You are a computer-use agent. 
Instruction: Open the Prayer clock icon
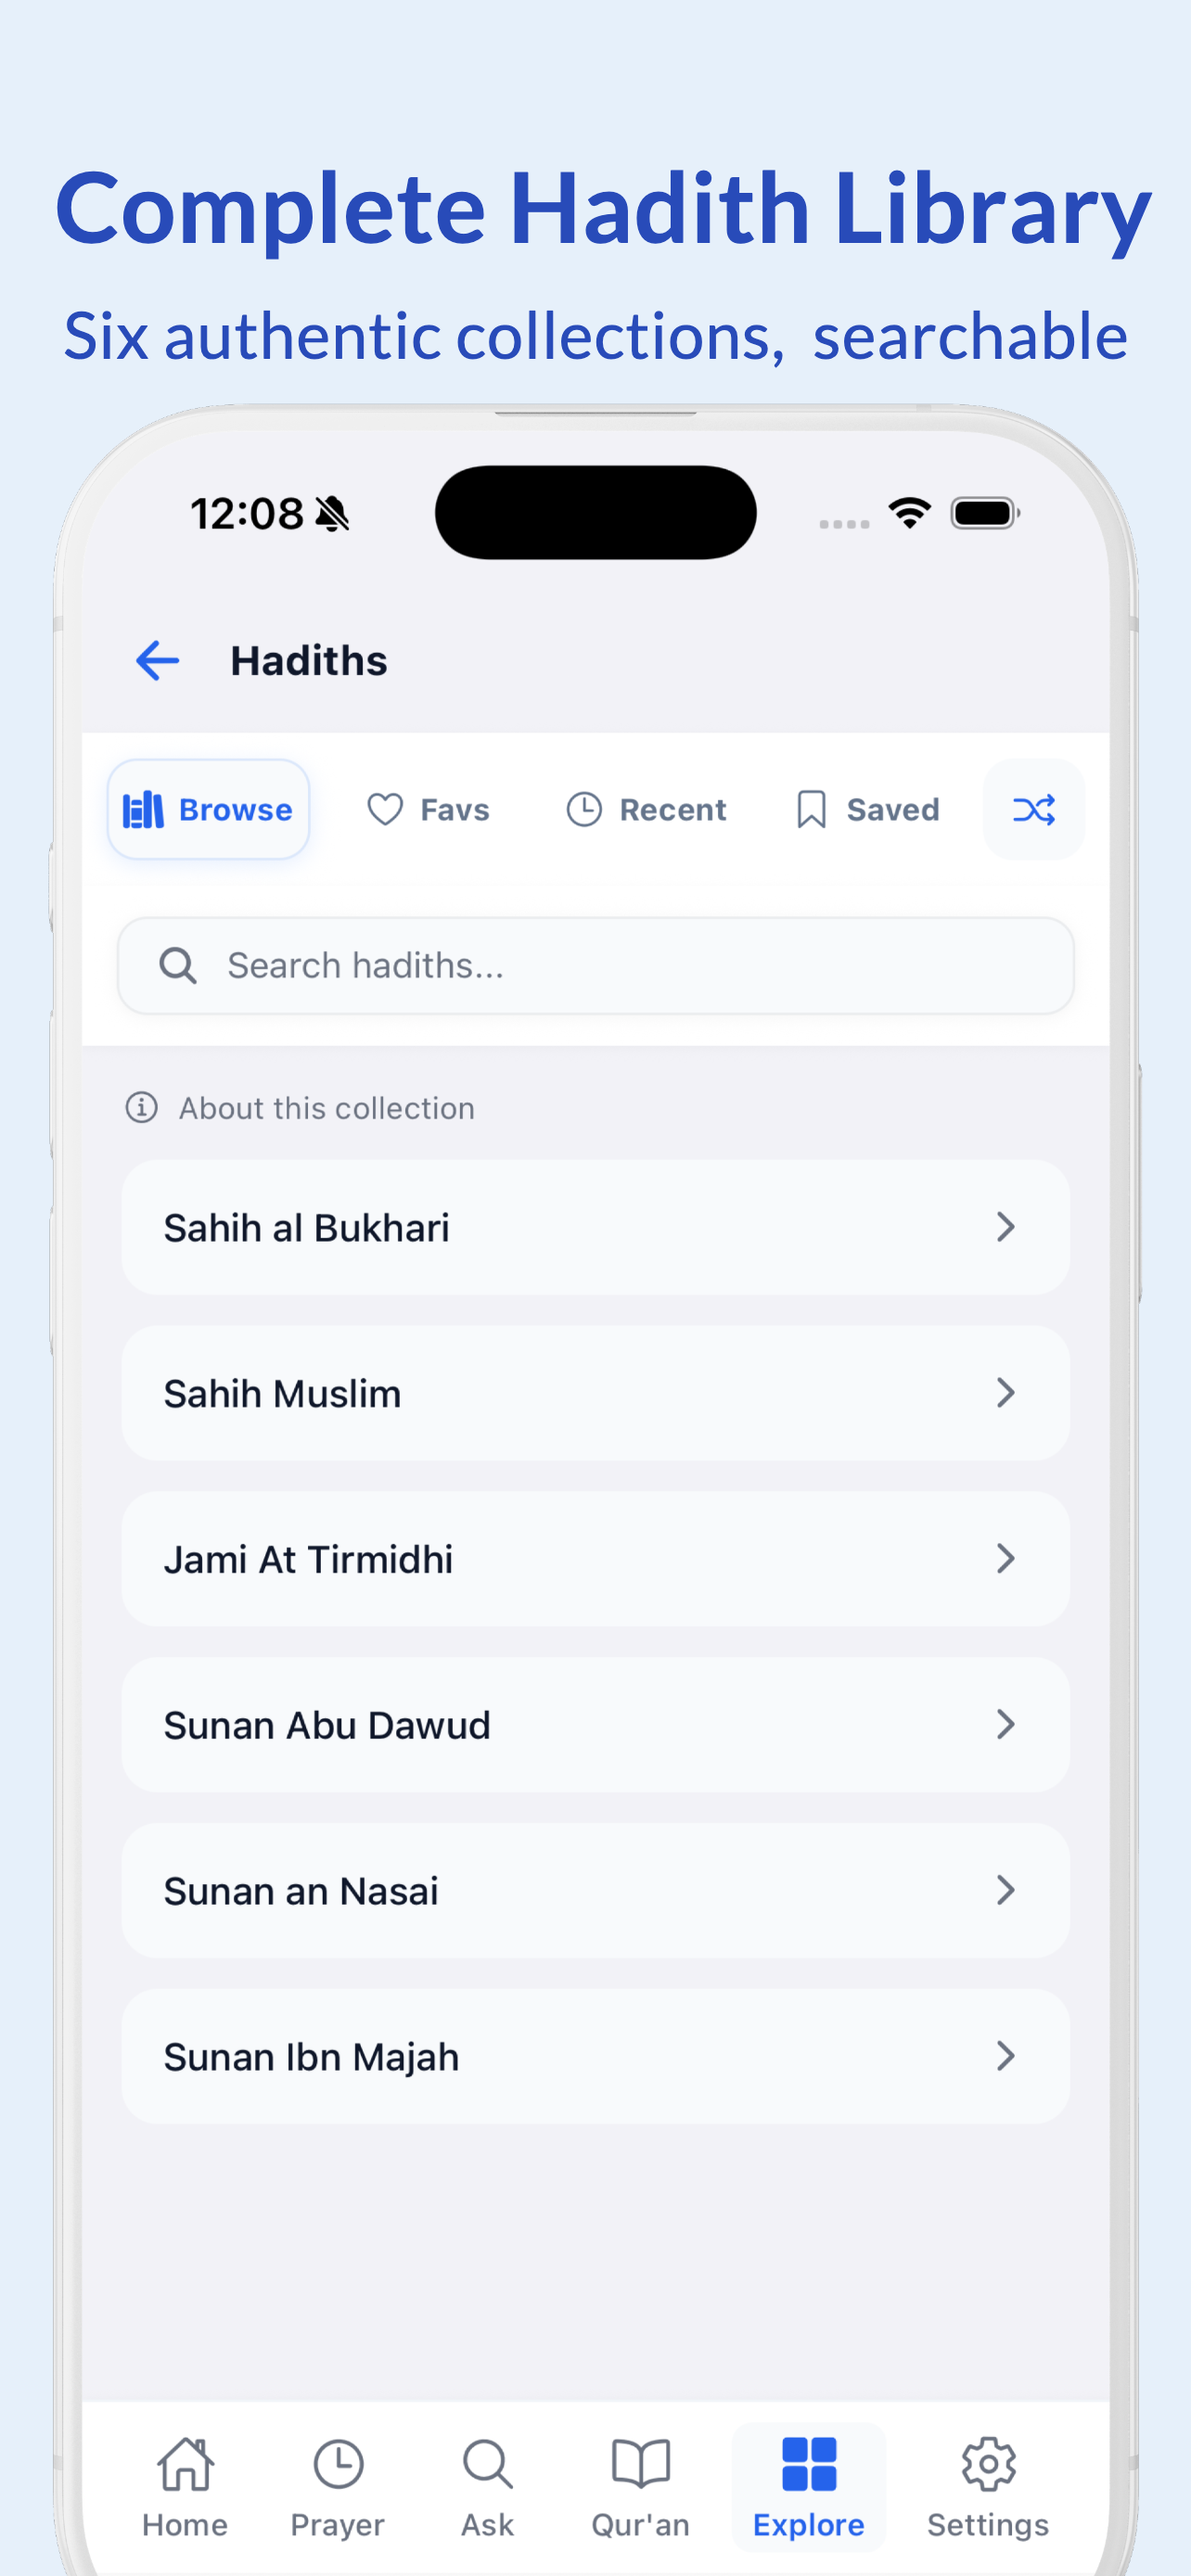click(338, 2463)
